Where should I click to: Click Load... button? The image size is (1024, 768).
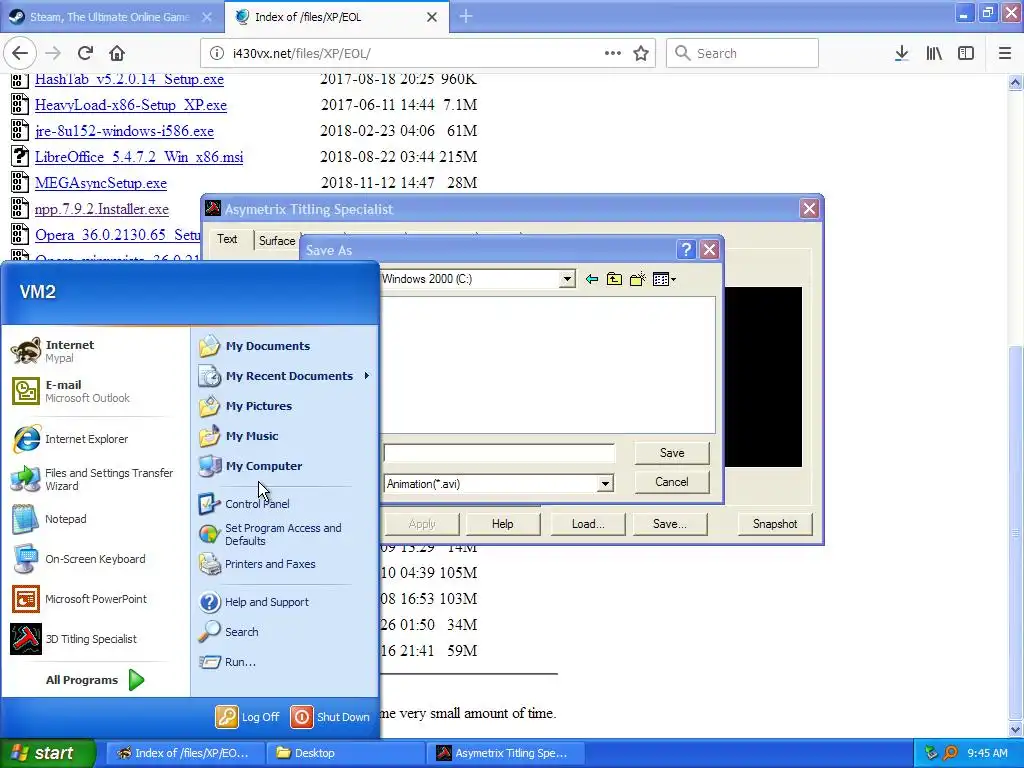point(588,524)
